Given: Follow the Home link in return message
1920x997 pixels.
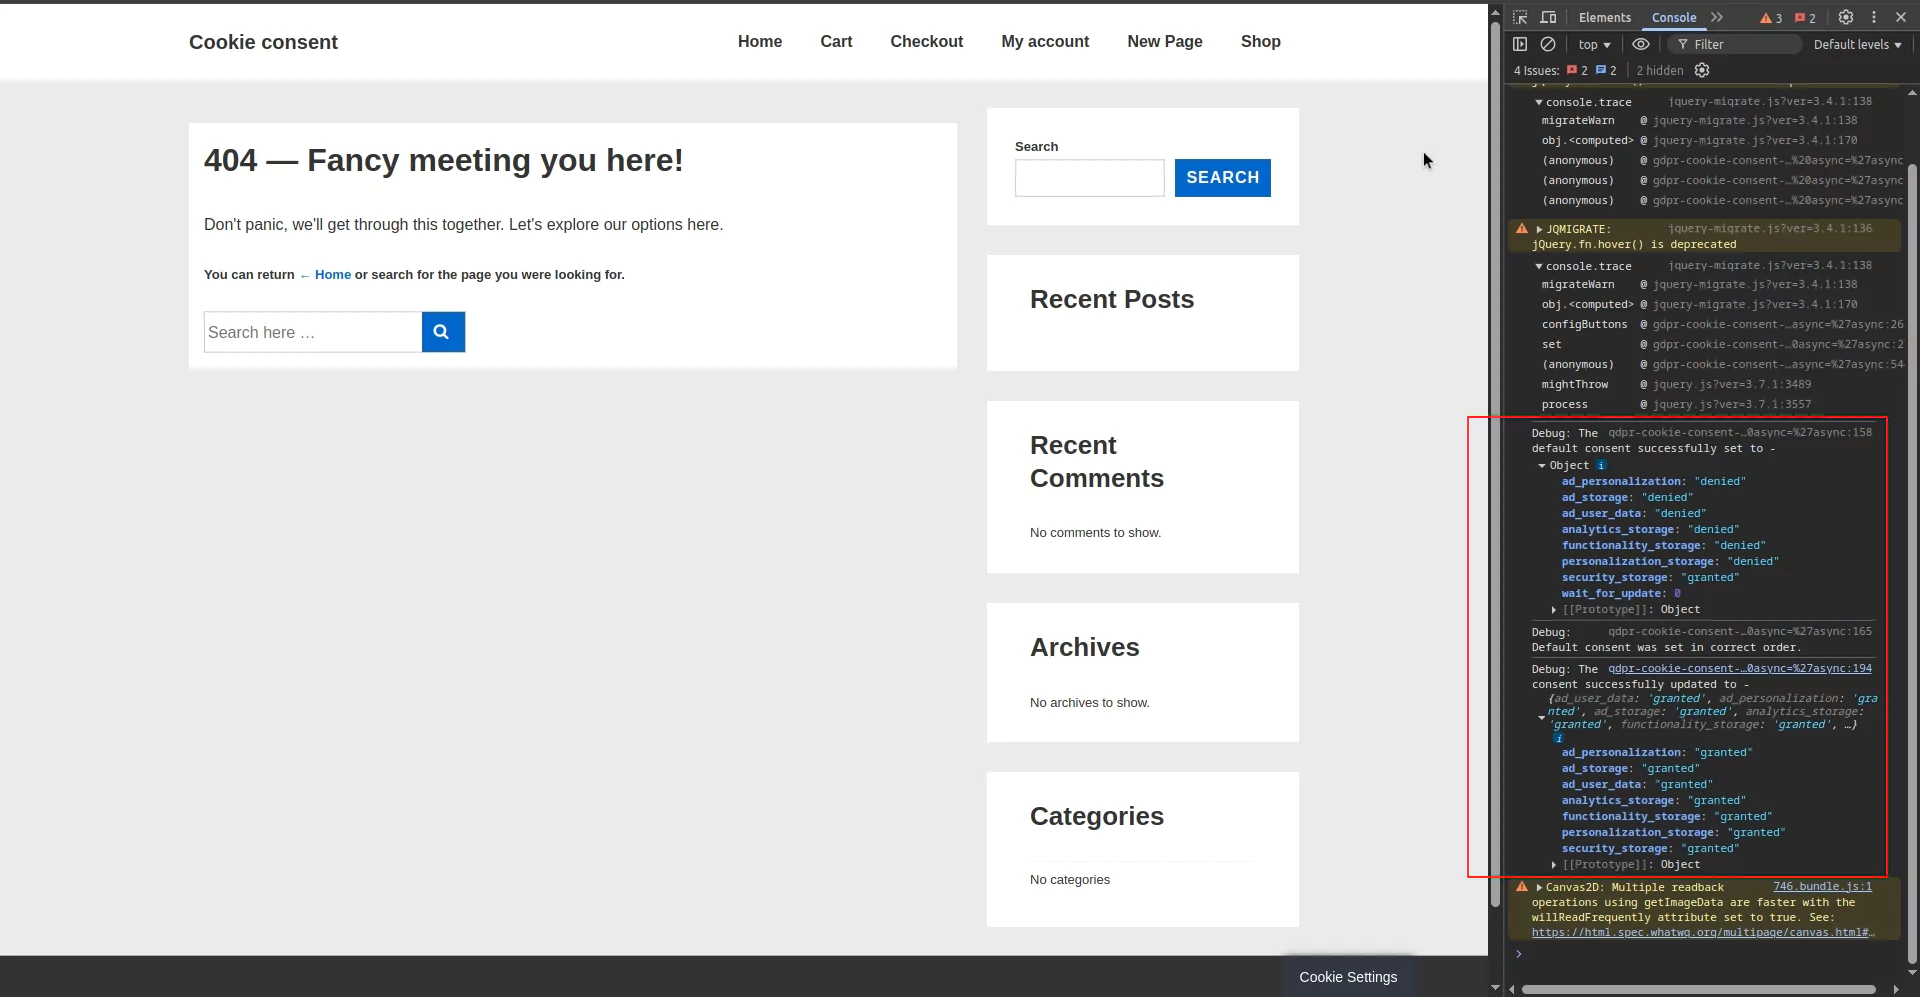Looking at the screenshot, I should point(332,274).
